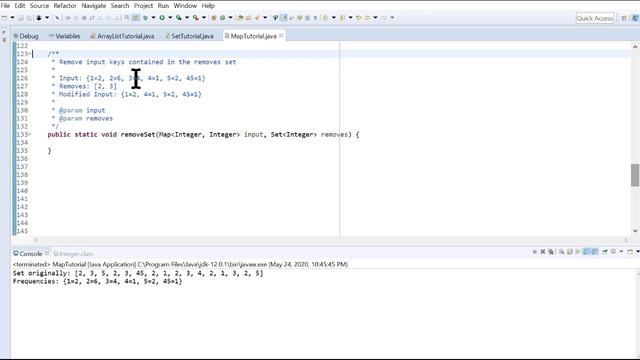Screen dimensions: 640x360
Task: Expand the Forward navigation history dropdown
Action: (x=392, y=18)
